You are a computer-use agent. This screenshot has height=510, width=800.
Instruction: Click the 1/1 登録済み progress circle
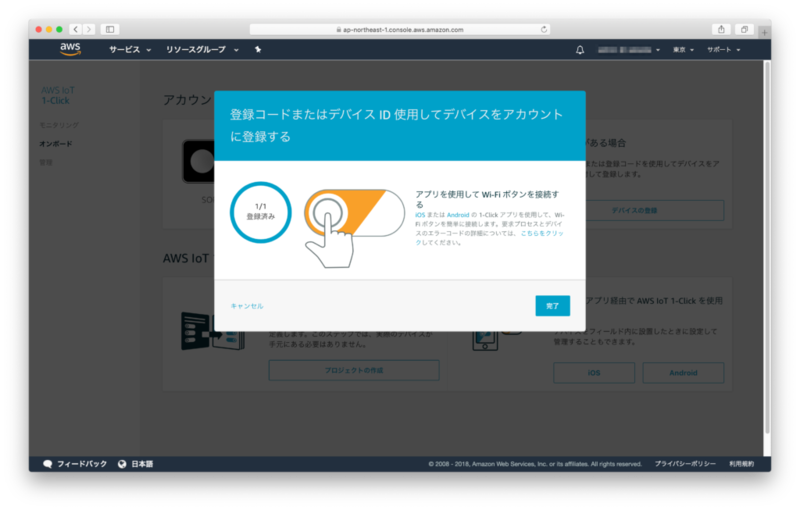click(261, 212)
